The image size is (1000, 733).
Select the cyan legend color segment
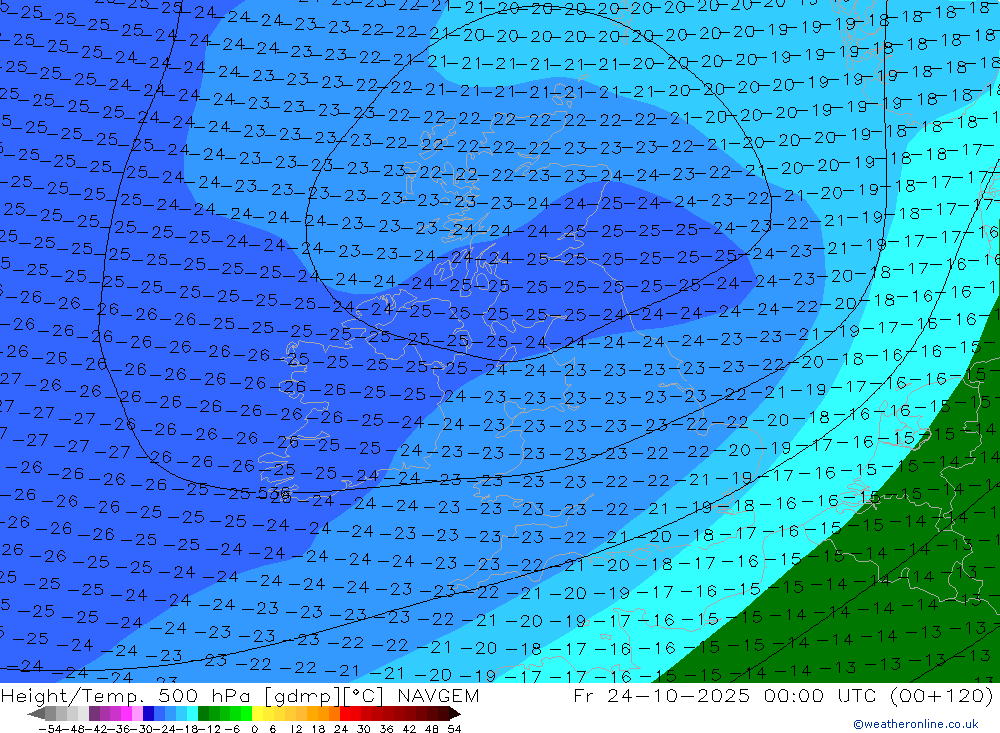pyautogui.click(x=192, y=713)
